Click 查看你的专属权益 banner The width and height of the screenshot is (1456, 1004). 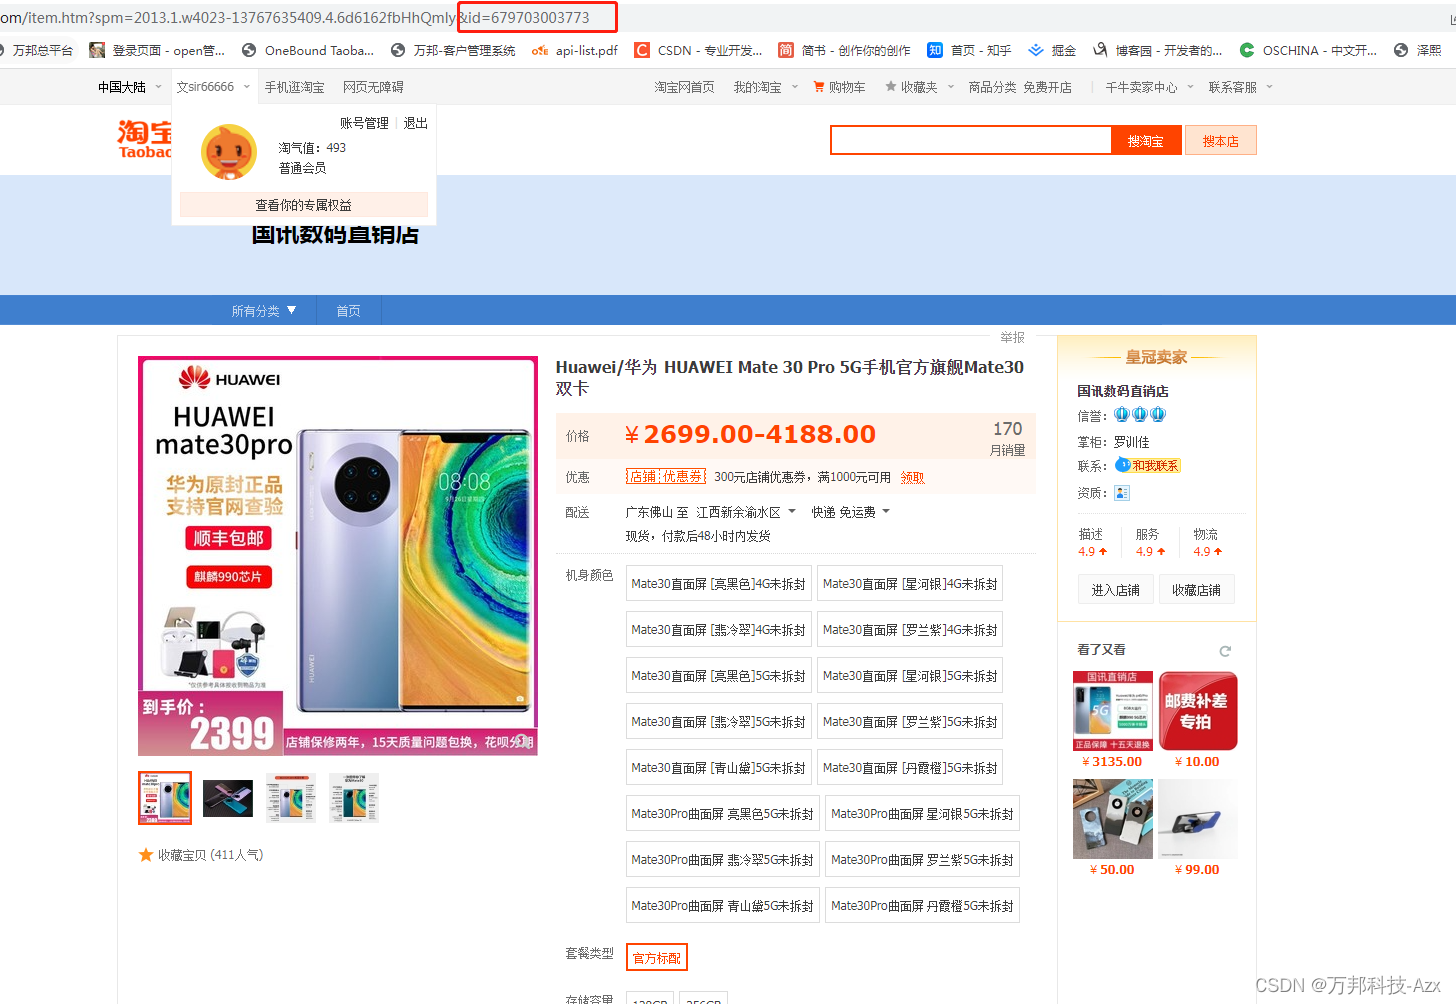click(x=304, y=205)
